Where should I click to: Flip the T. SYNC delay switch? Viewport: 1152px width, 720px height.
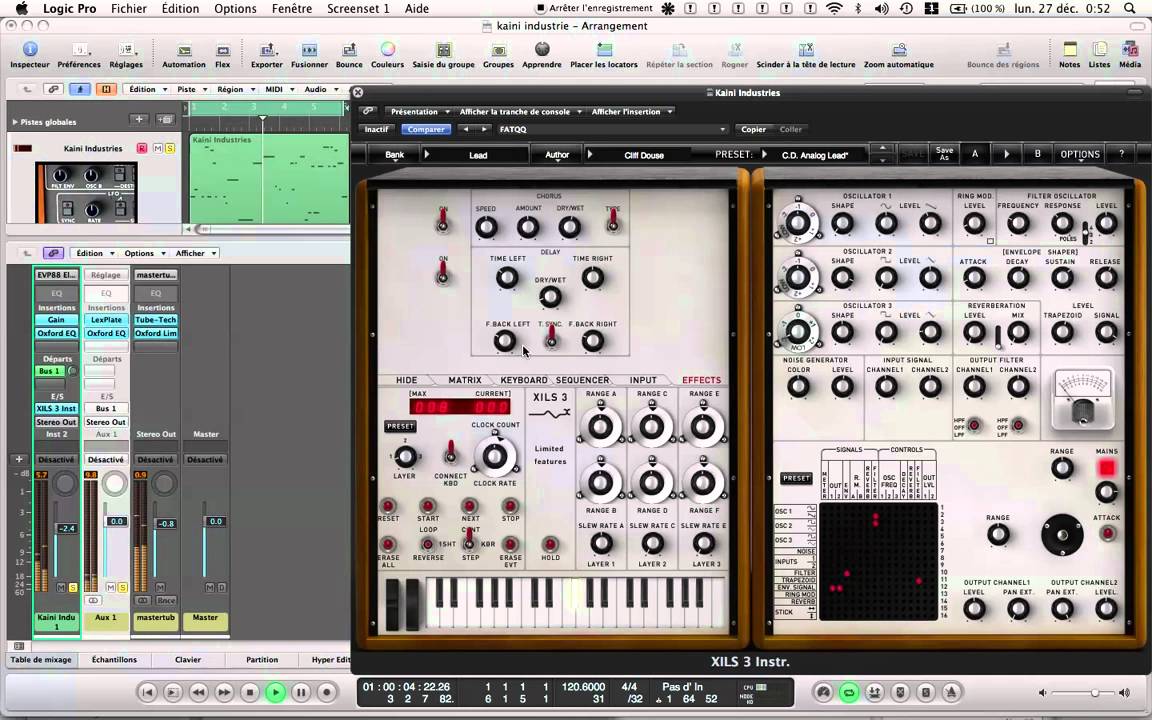click(x=550, y=336)
